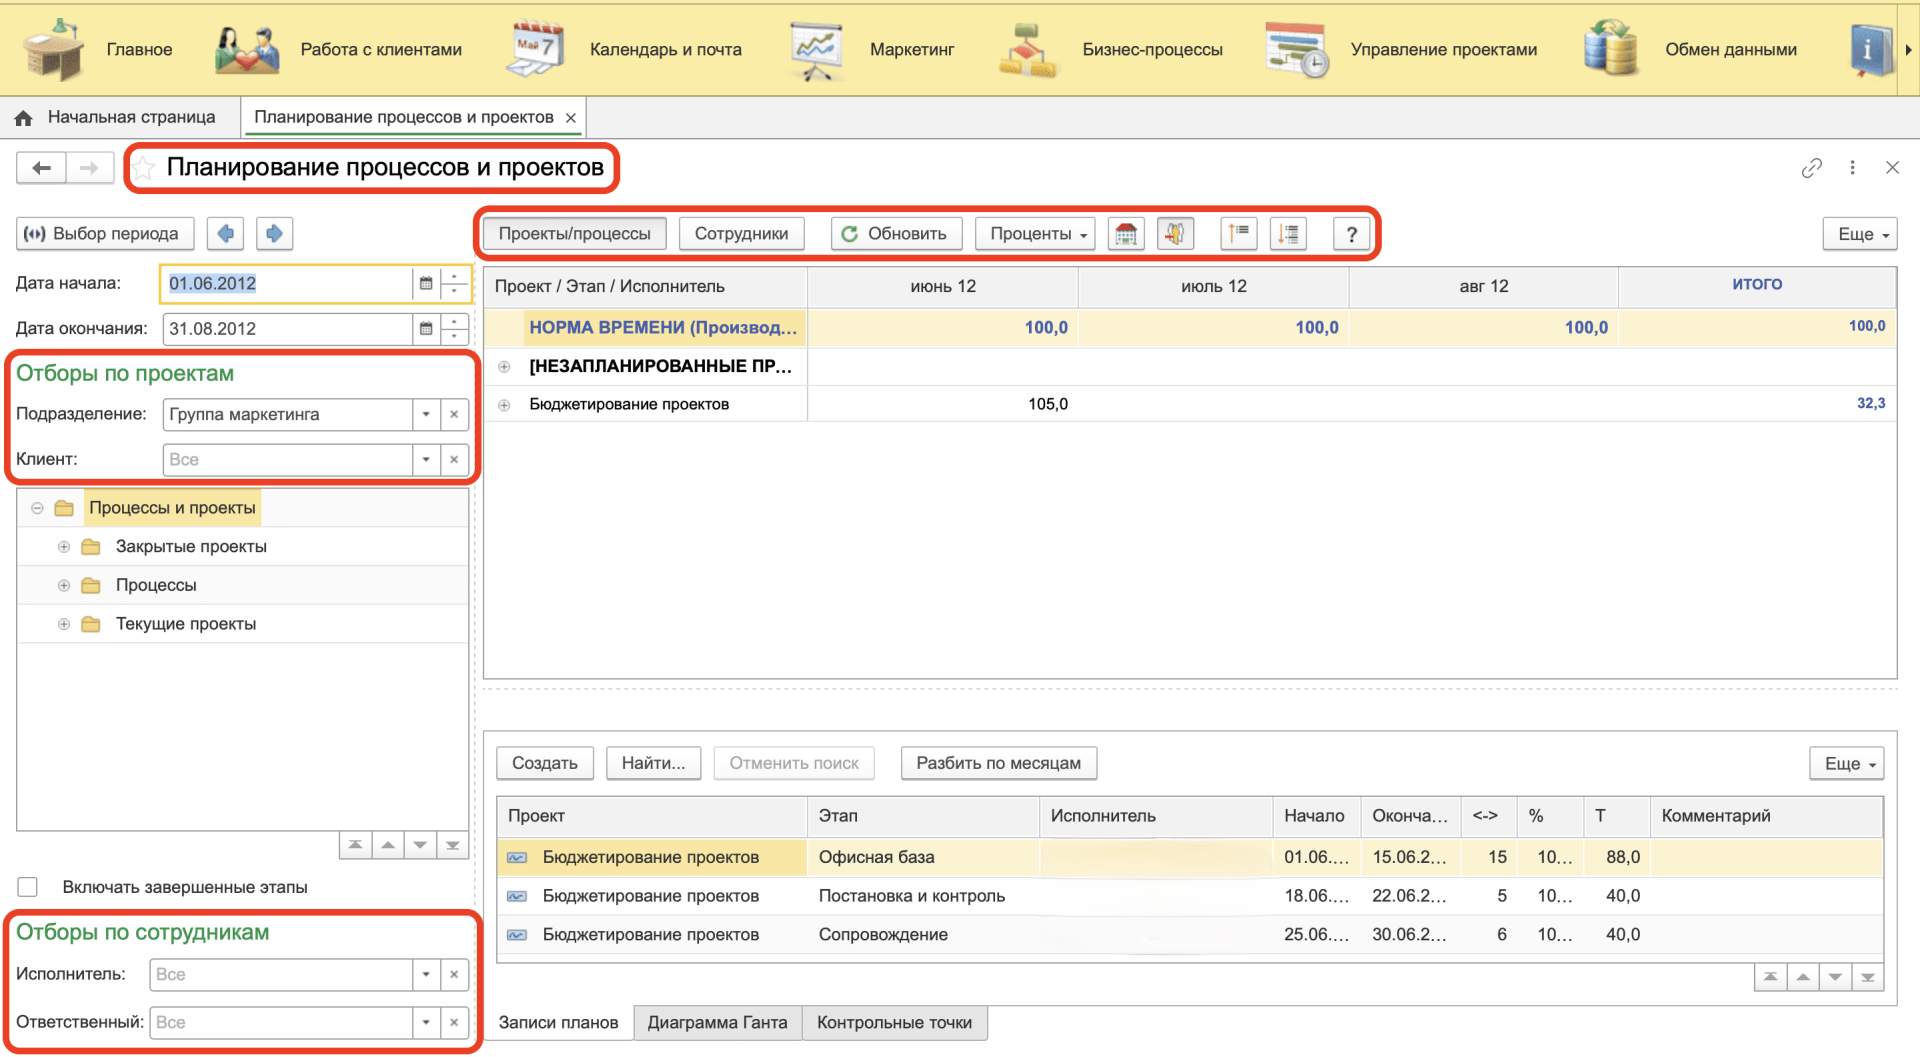Switch view mode to Сотрудники
Screen dimensions: 1920x1057
click(x=741, y=234)
